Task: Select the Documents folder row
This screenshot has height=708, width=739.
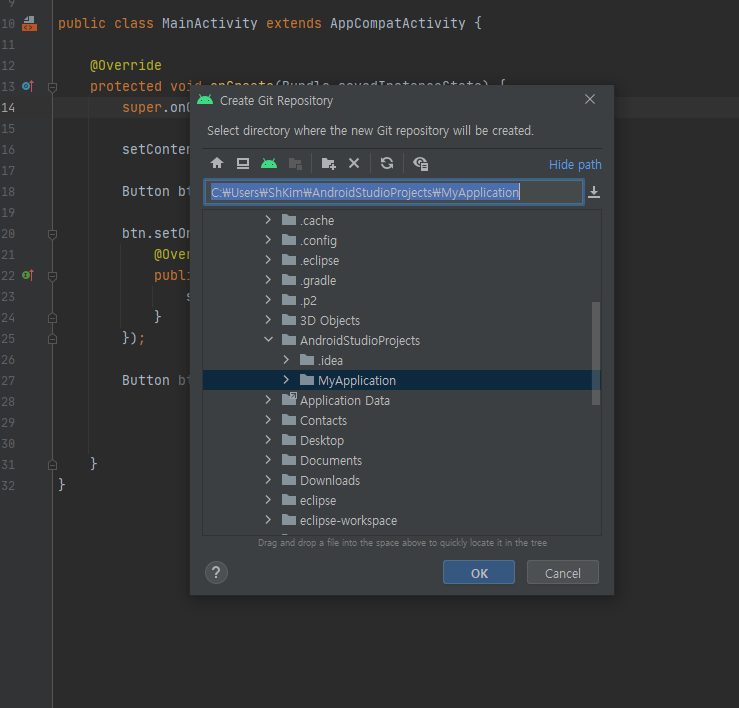Action: pyautogui.click(x=402, y=460)
